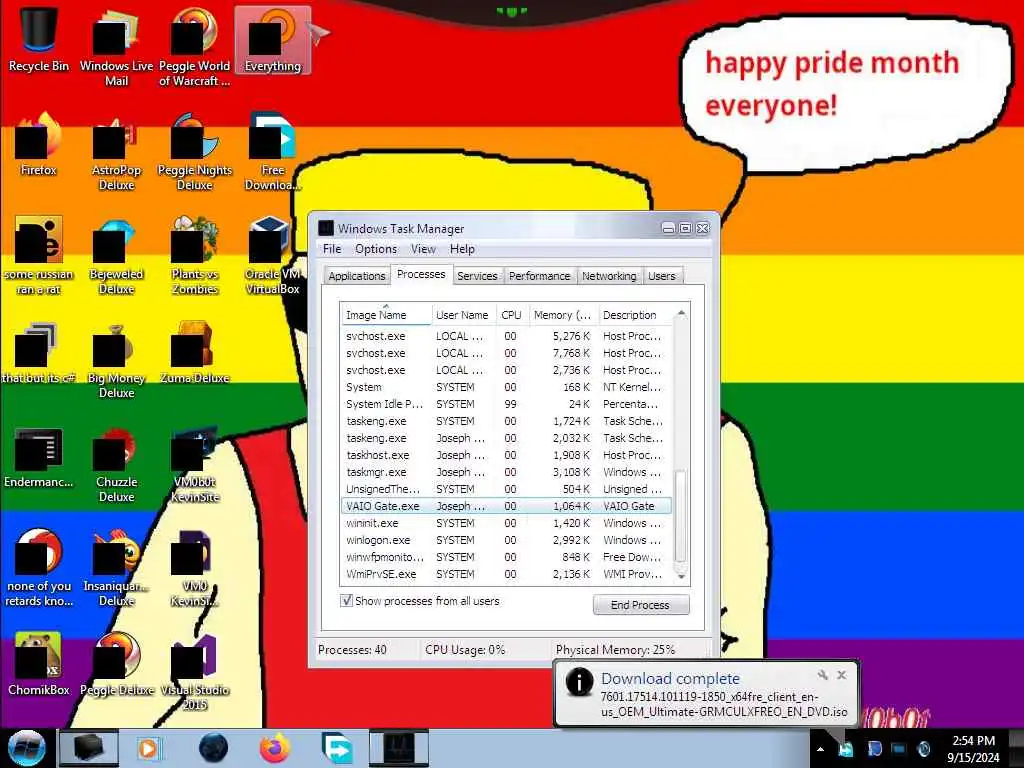
Task: Select the taskmgr.exe process row
Action: (506, 472)
